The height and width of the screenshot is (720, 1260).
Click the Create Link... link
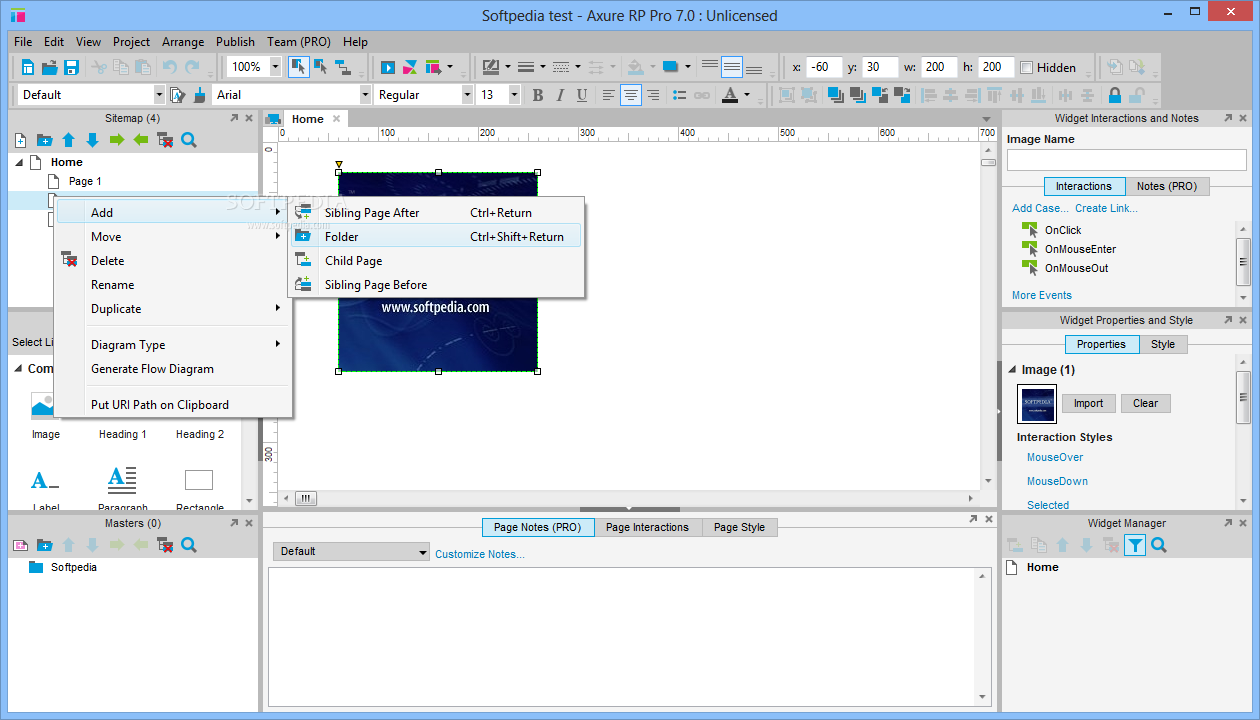click(1106, 208)
